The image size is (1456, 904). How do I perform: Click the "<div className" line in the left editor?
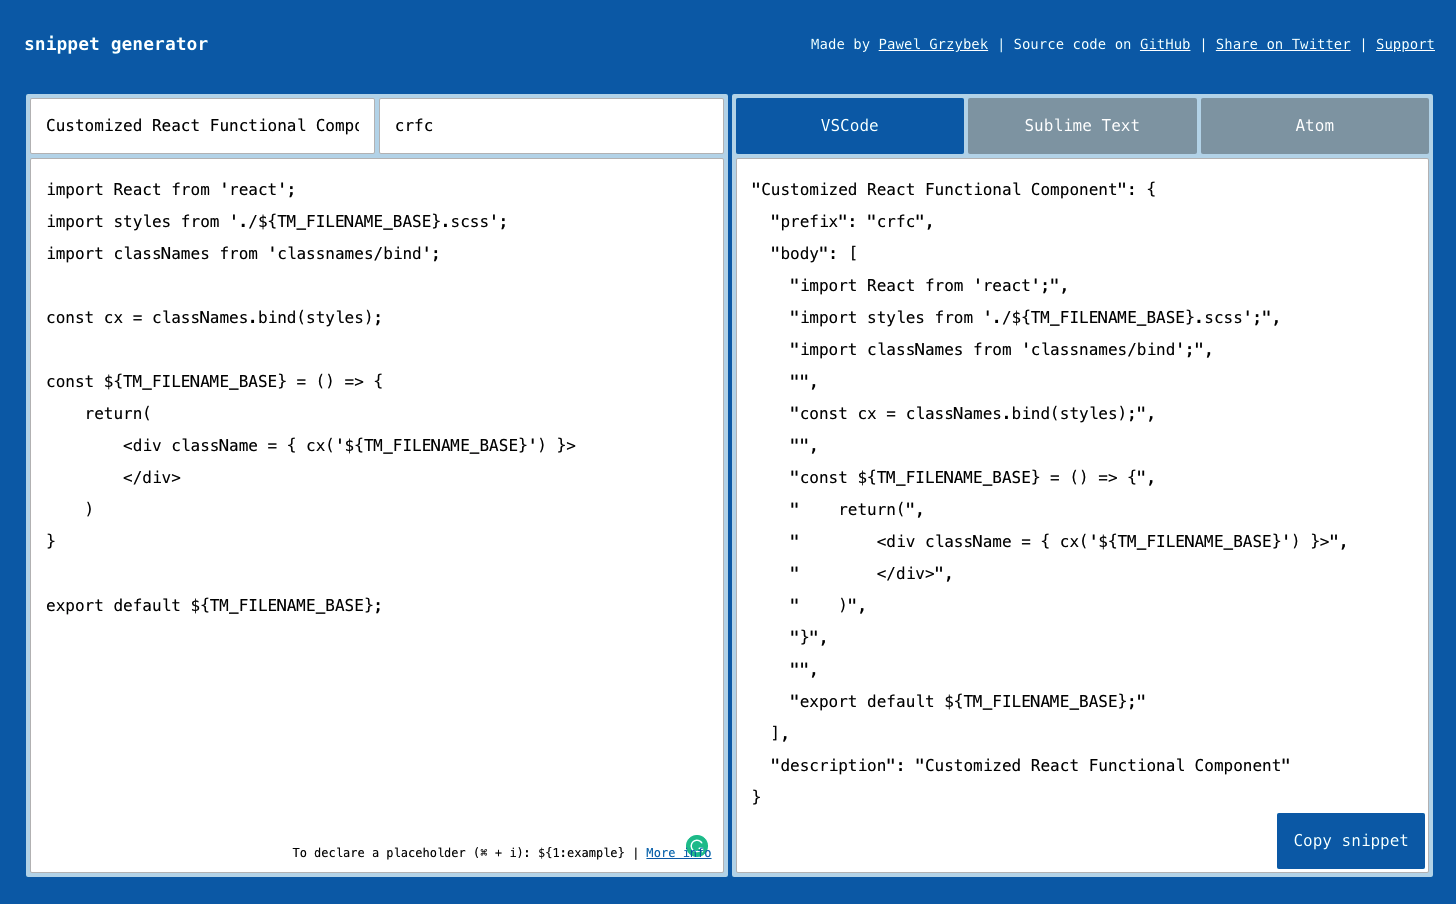349,446
